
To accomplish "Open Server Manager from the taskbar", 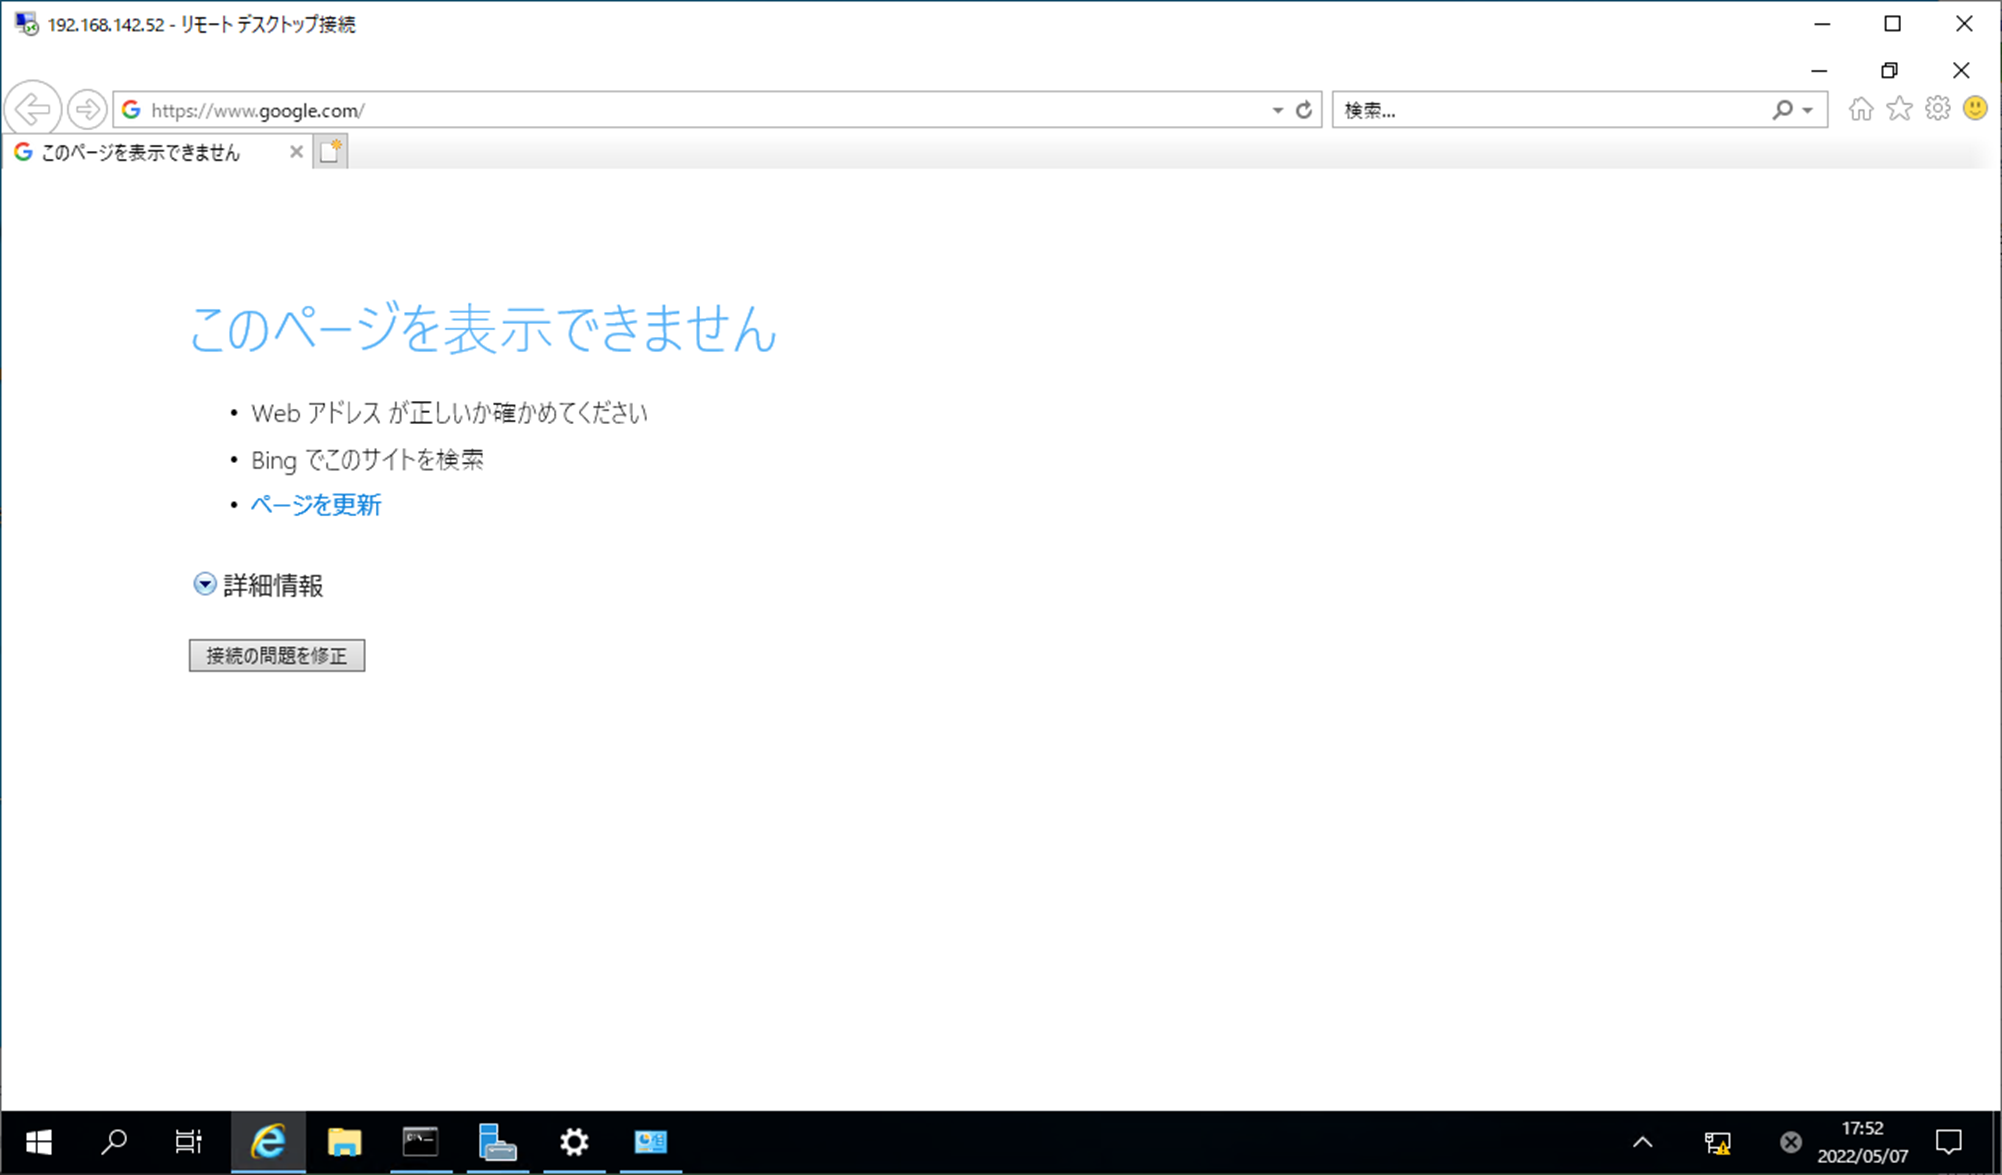I will pos(497,1142).
